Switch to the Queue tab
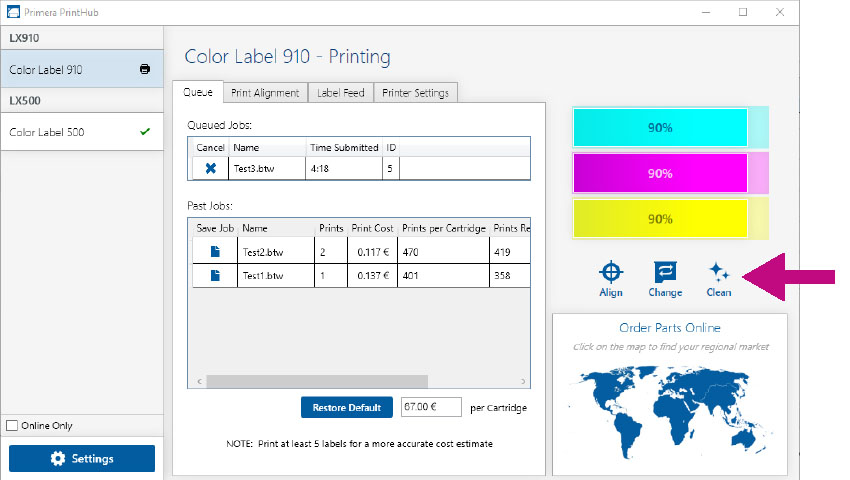The height and width of the screenshot is (480, 850). tap(198, 92)
